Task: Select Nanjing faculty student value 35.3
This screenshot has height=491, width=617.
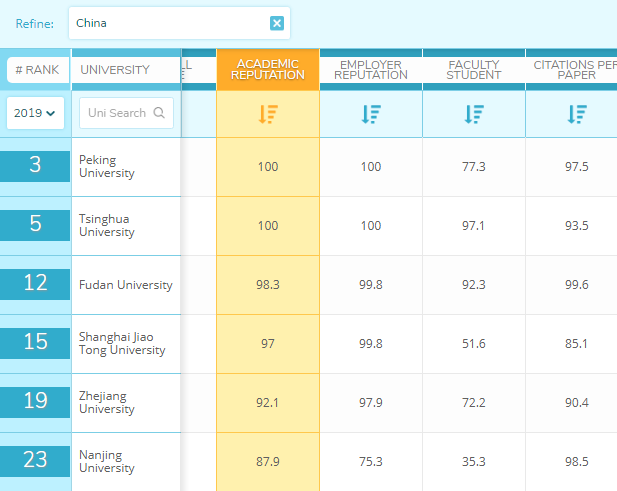Action: click(474, 461)
